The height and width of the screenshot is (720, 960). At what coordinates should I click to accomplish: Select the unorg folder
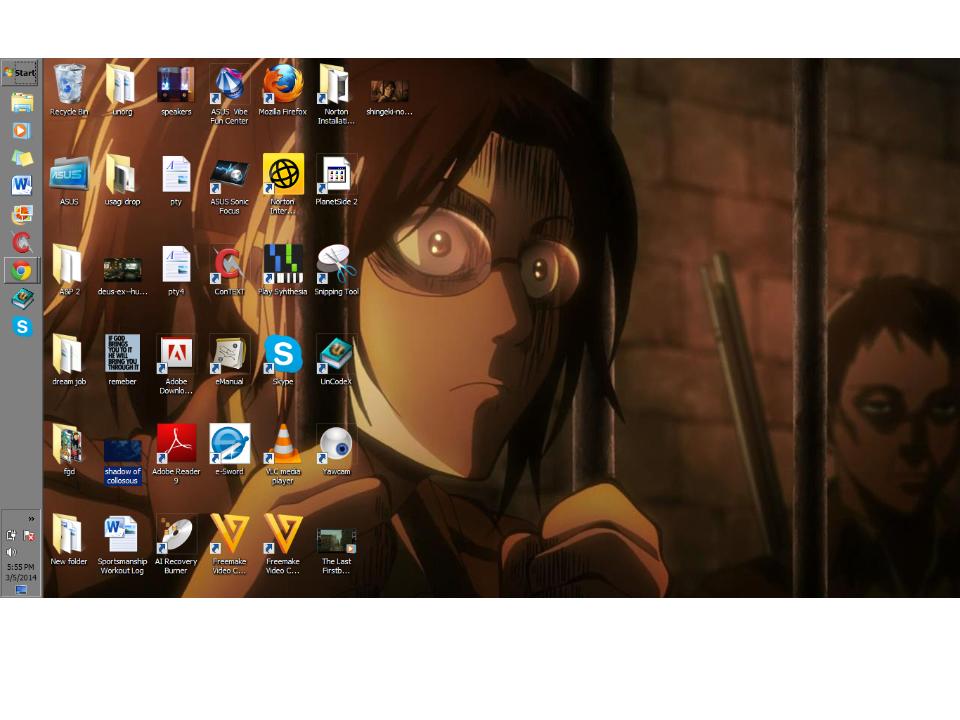coord(122,90)
